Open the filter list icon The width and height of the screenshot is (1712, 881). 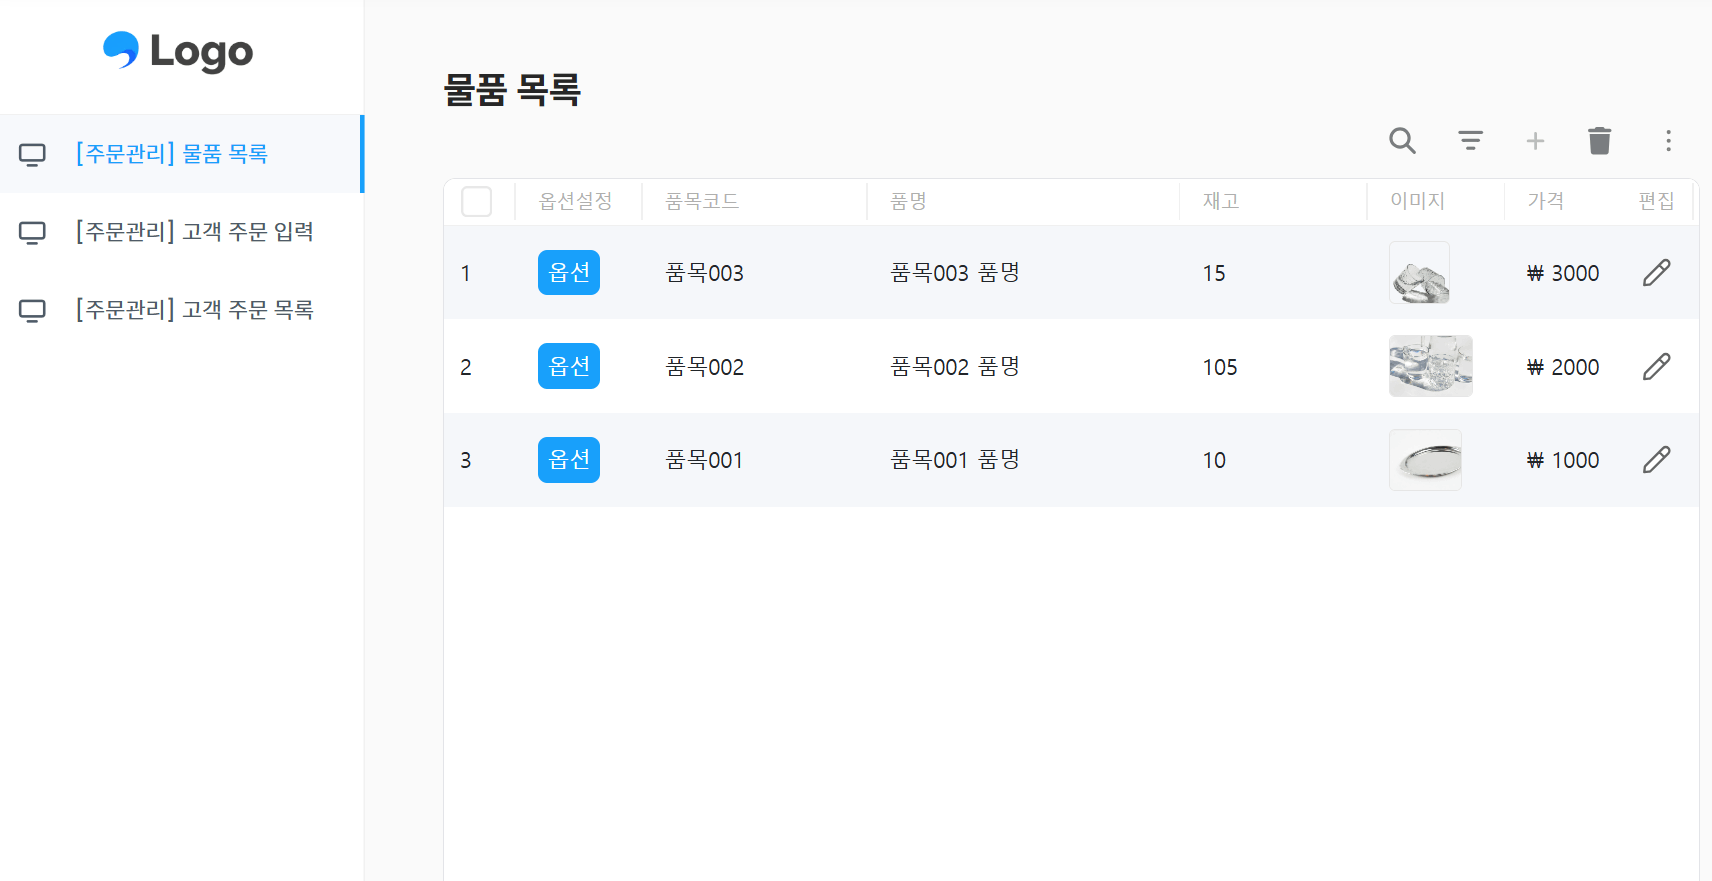[1470, 141]
